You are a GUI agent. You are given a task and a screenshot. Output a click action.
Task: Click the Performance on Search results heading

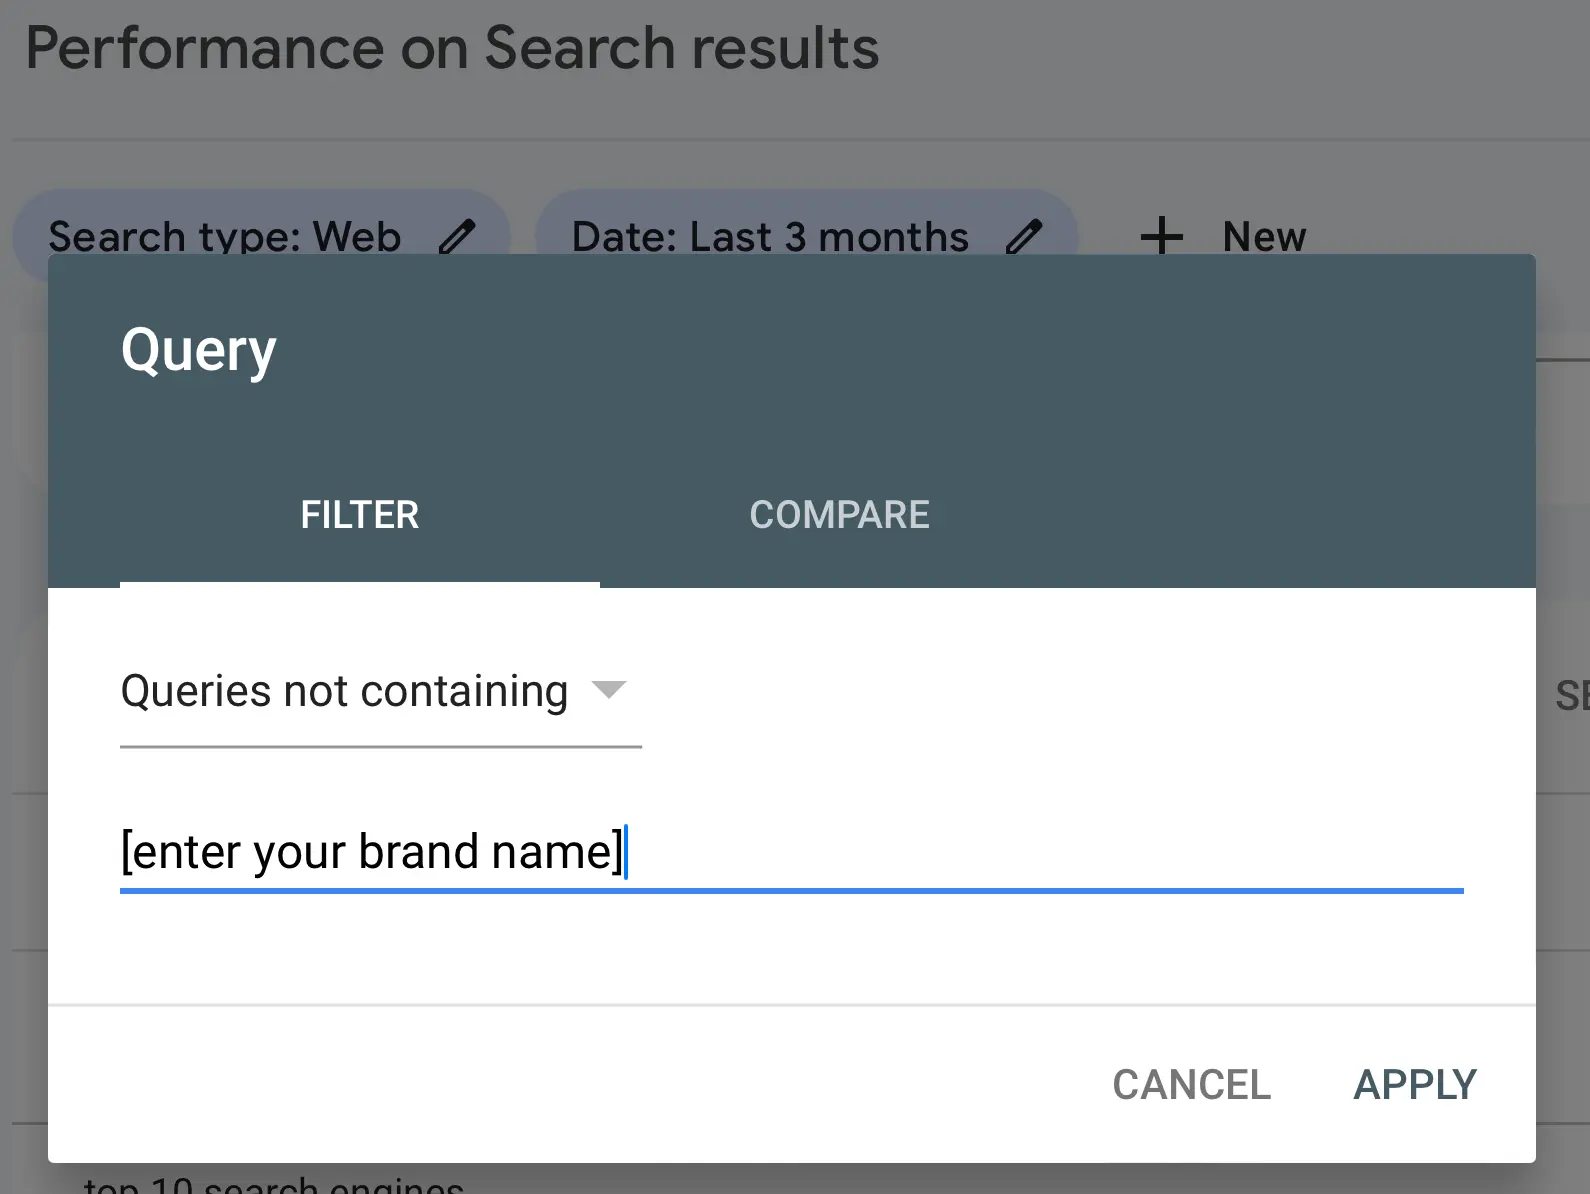[452, 48]
